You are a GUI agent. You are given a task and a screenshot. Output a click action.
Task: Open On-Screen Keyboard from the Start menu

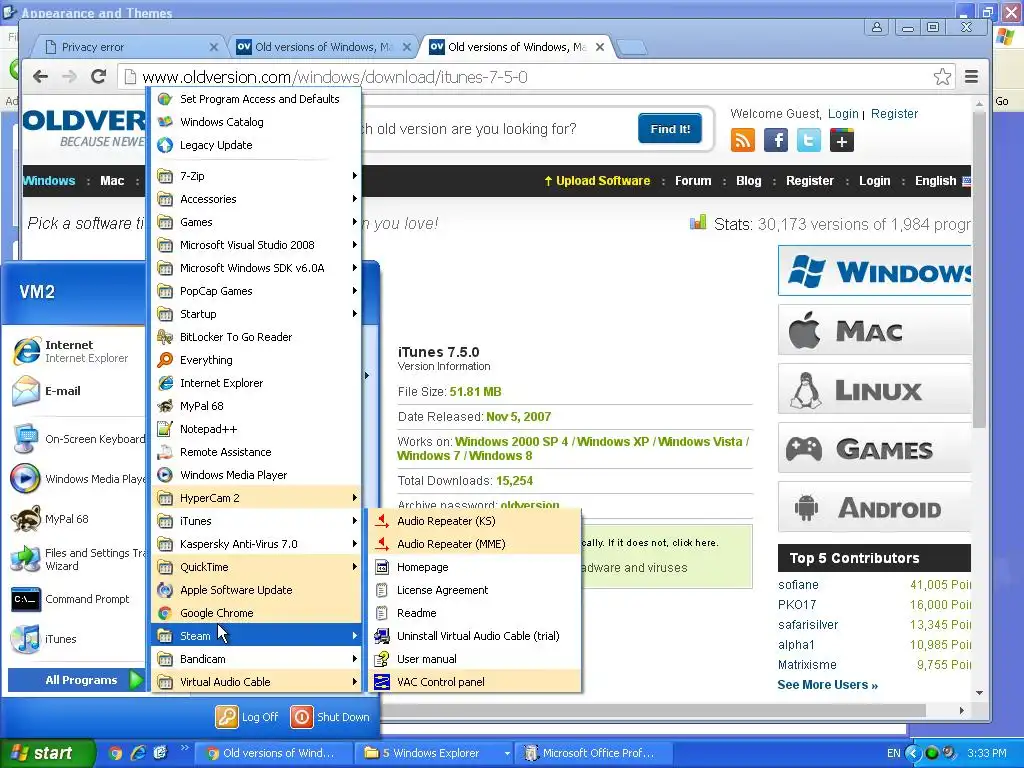click(76, 439)
